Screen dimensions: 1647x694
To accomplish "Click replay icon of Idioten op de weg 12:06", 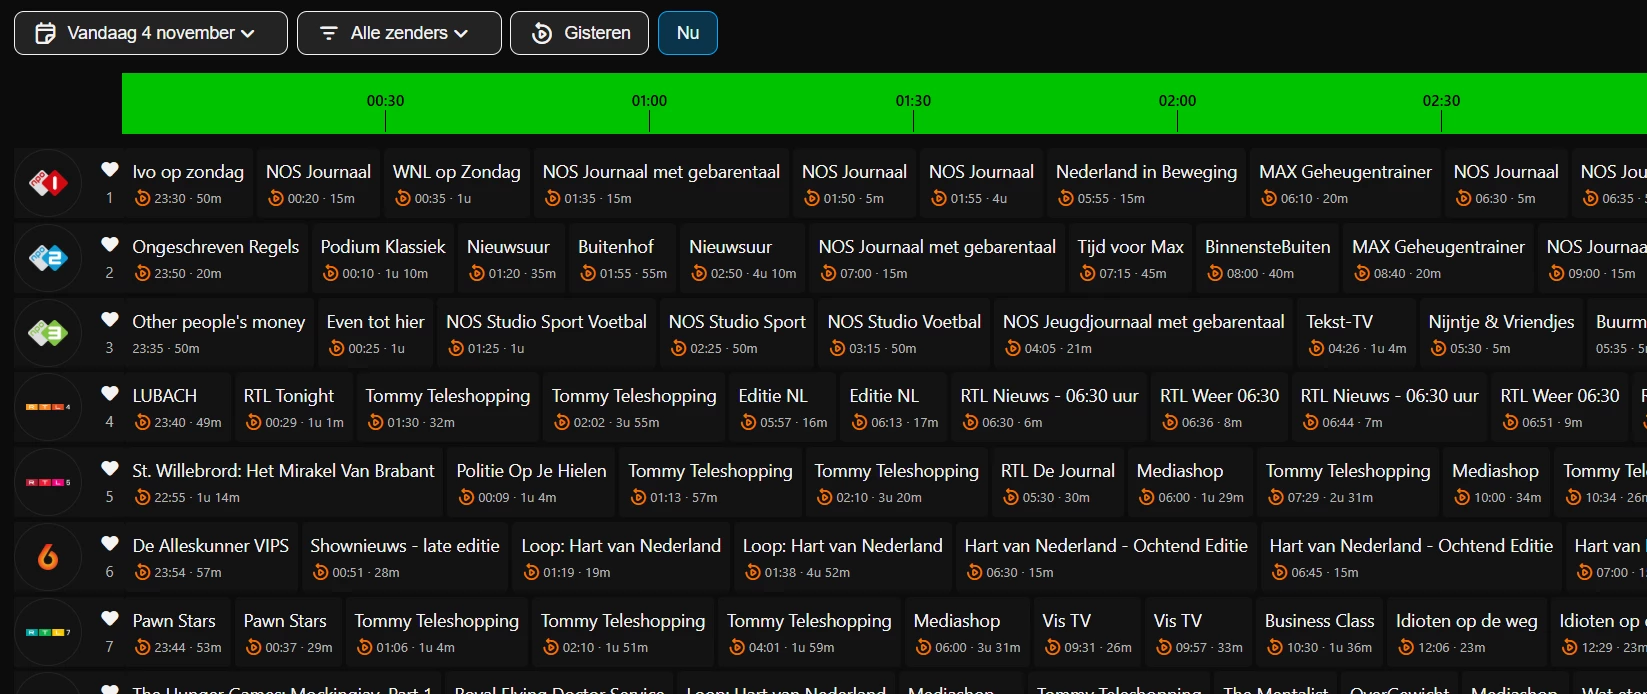I will tap(1406, 648).
